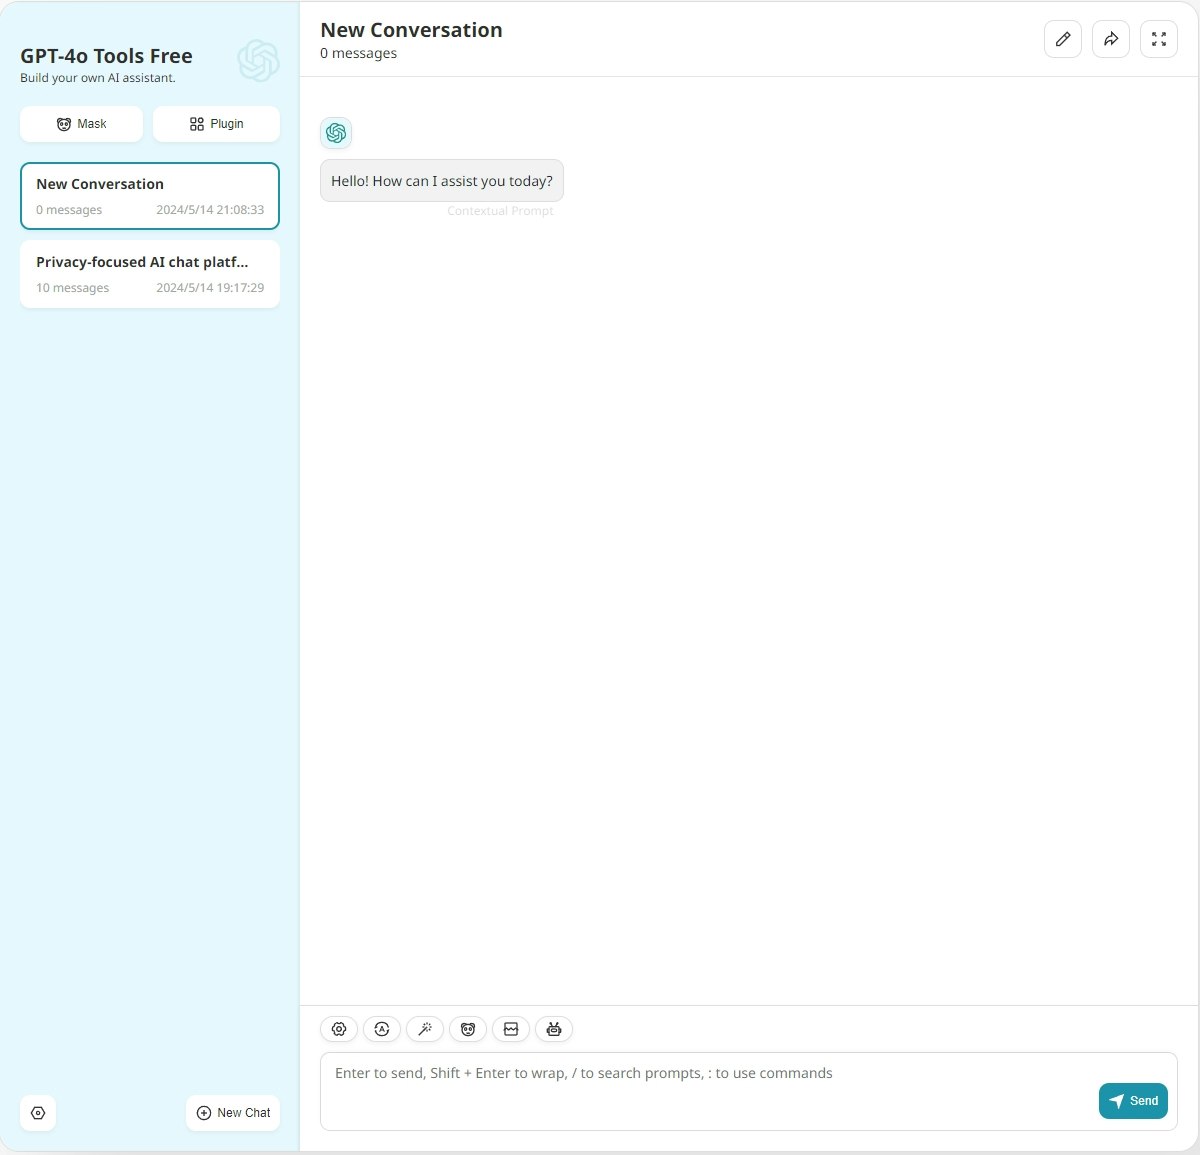This screenshot has height=1155, width=1200.
Task: Click the New Conversation header title
Action: pos(411,30)
